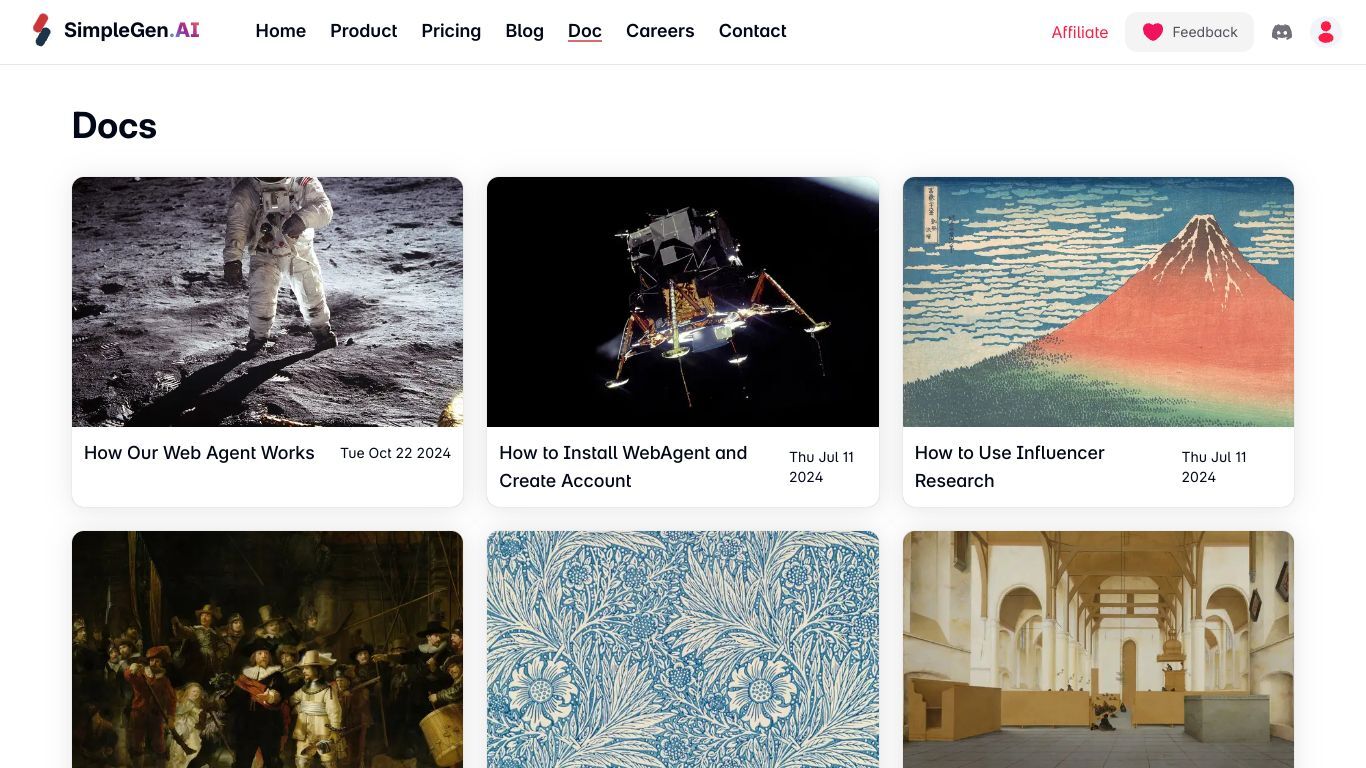Open the user profile avatar icon
The width and height of the screenshot is (1366, 768).
click(x=1326, y=32)
